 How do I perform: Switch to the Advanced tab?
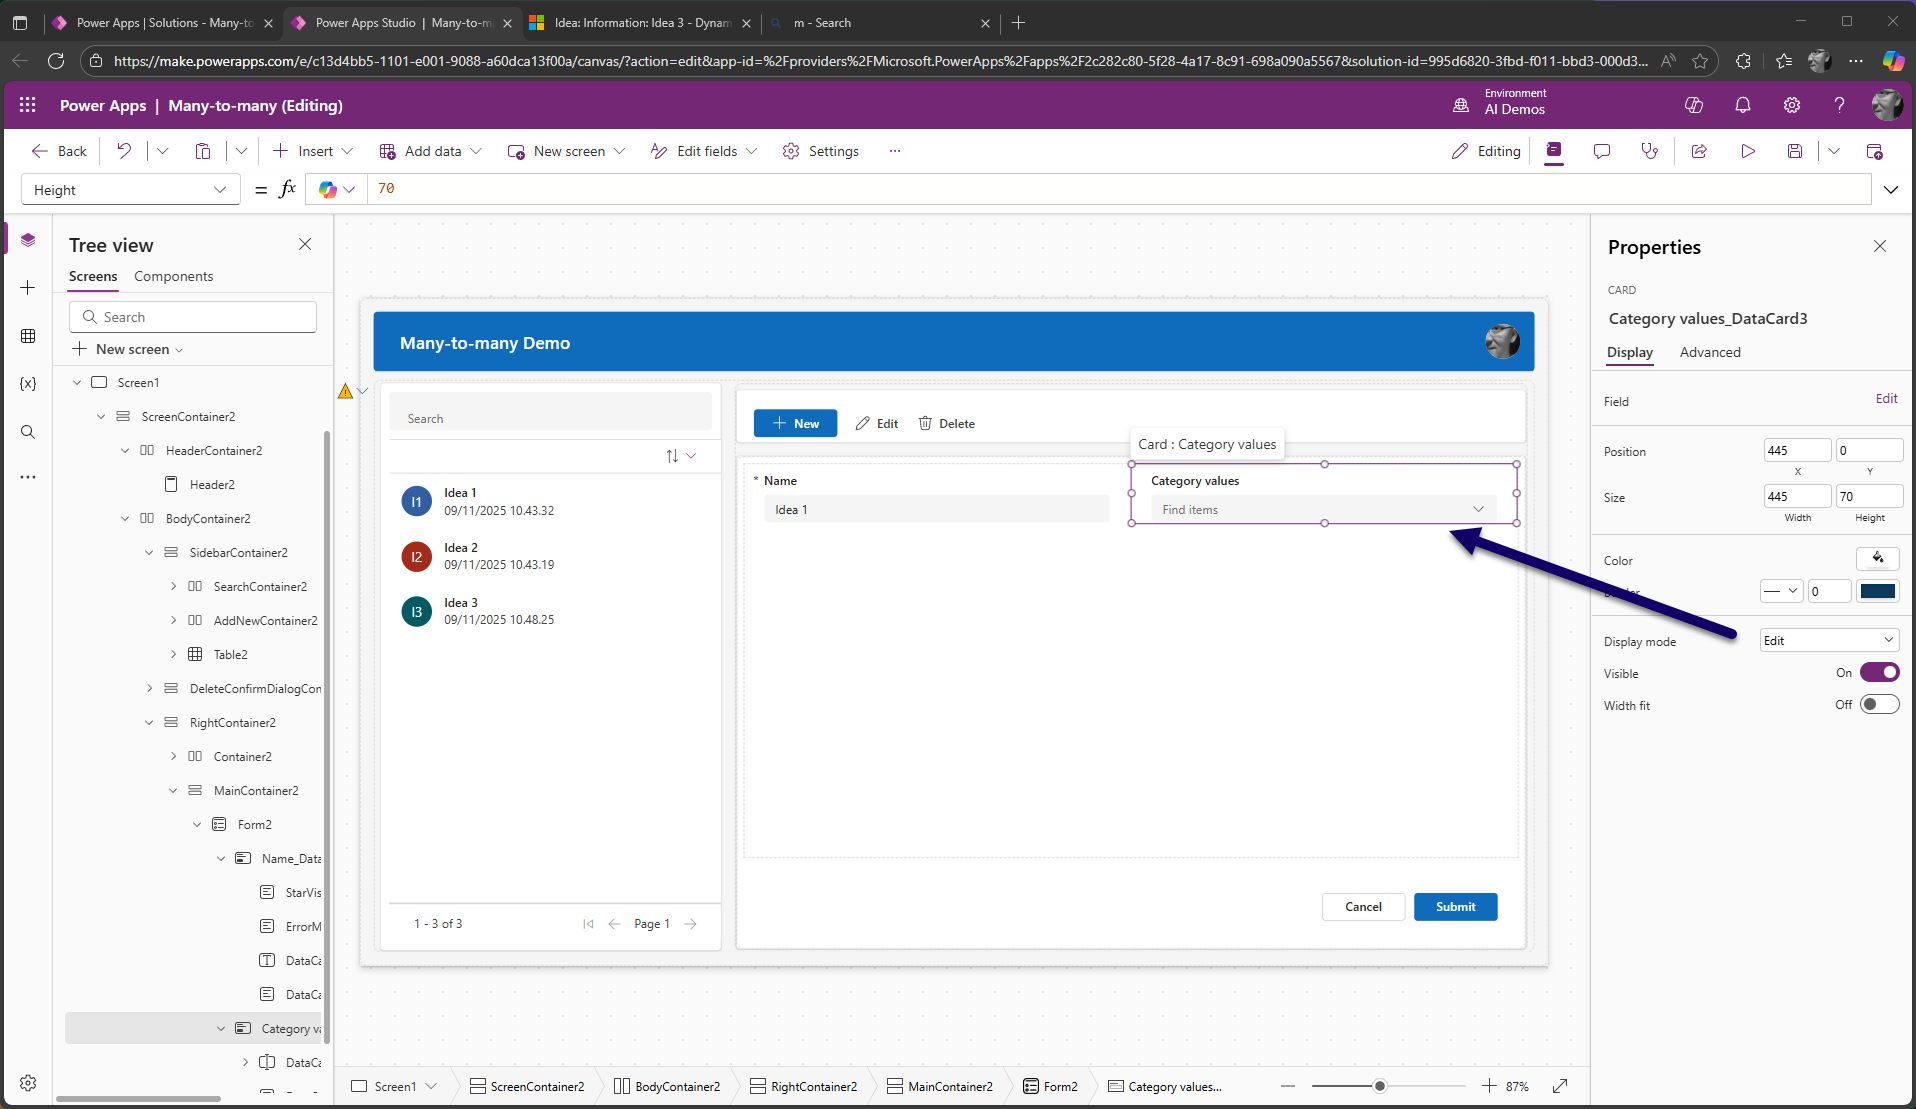point(1709,352)
